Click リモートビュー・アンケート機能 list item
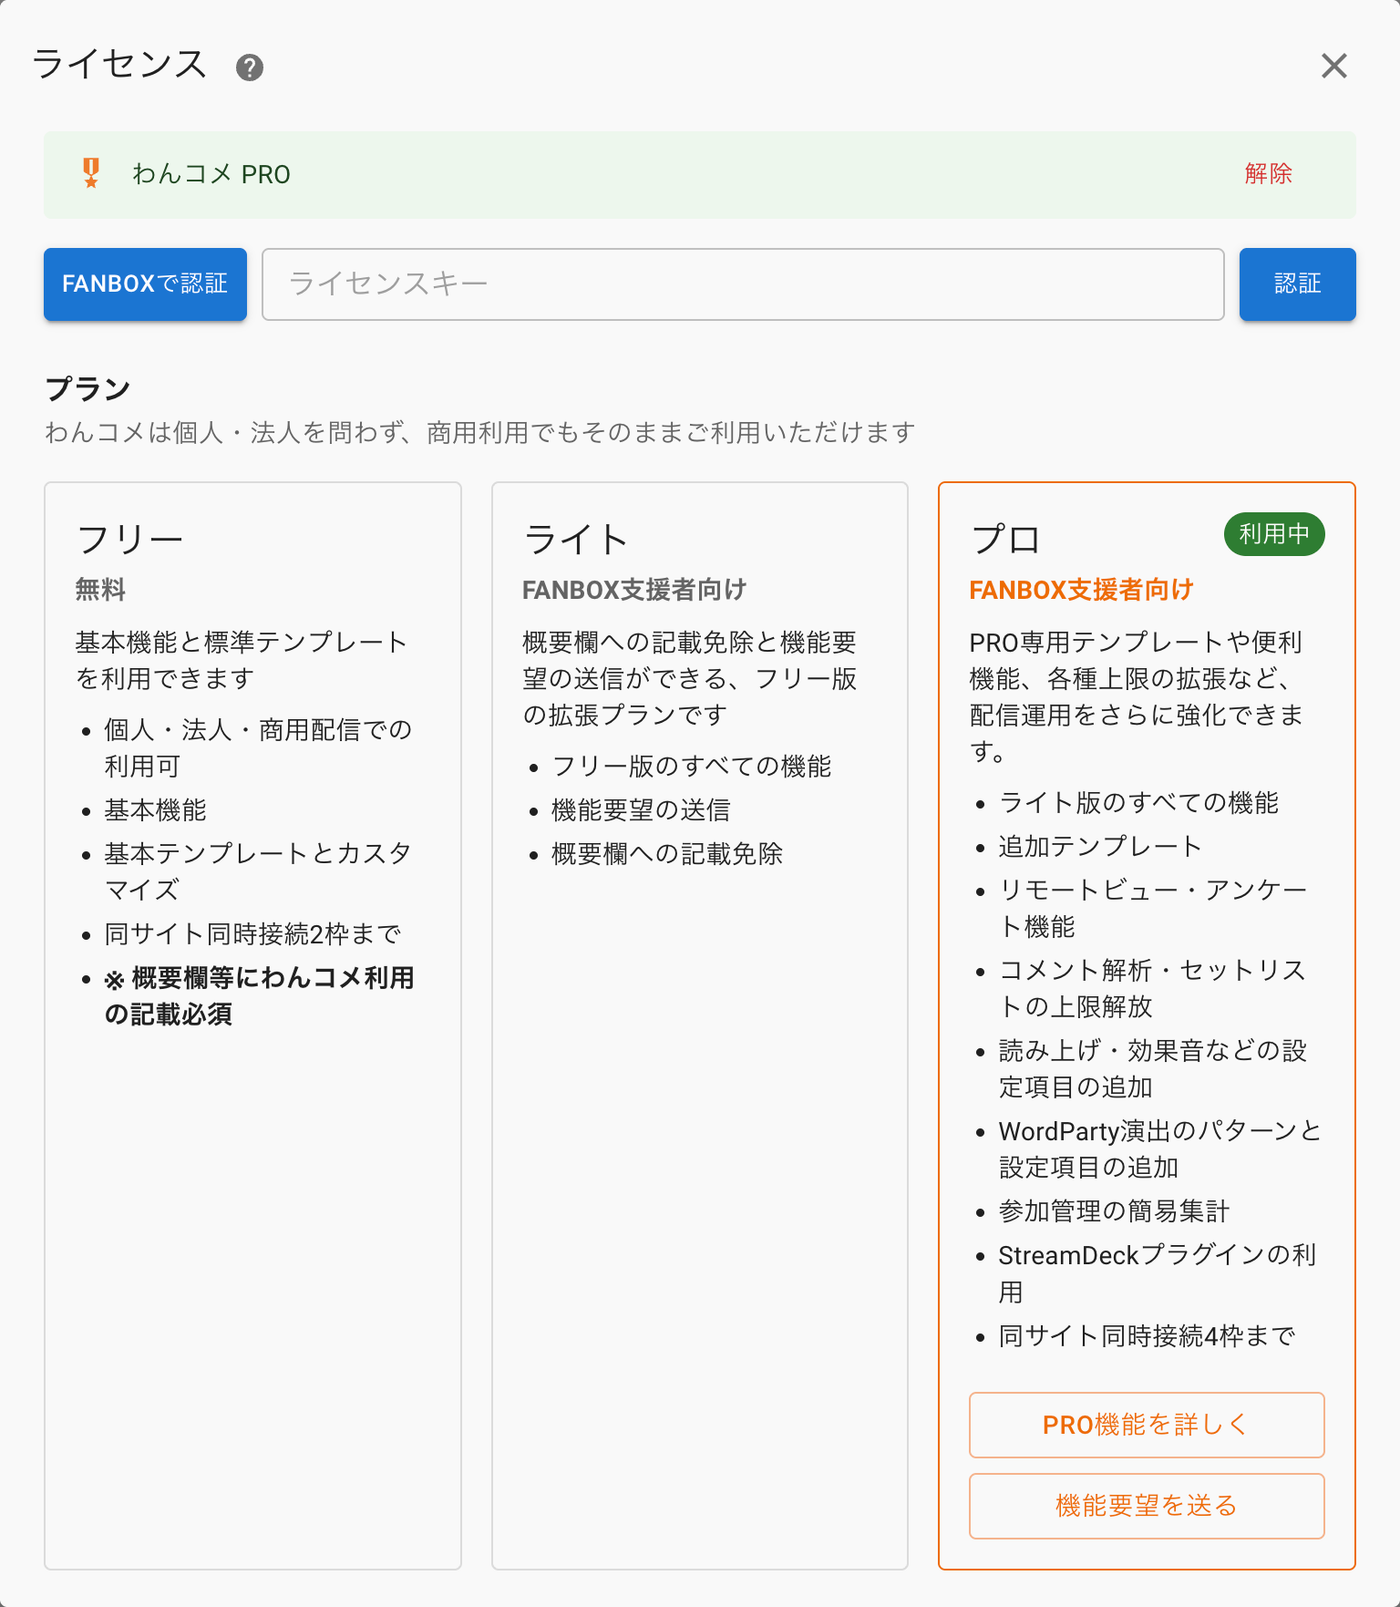This screenshot has width=1400, height=1607. click(x=1153, y=908)
